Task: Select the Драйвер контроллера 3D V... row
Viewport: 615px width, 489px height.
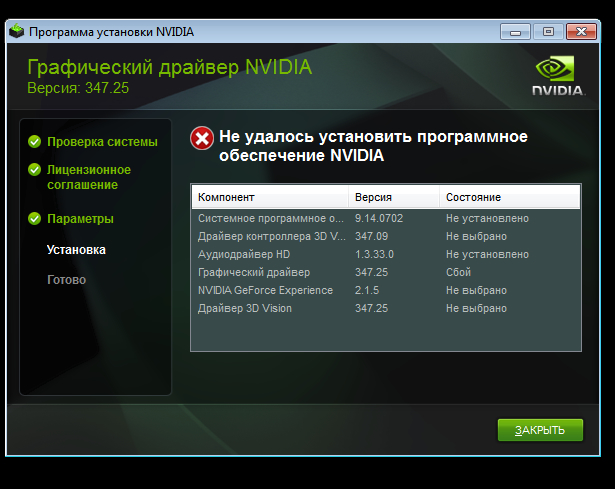Action: [386, 236]
